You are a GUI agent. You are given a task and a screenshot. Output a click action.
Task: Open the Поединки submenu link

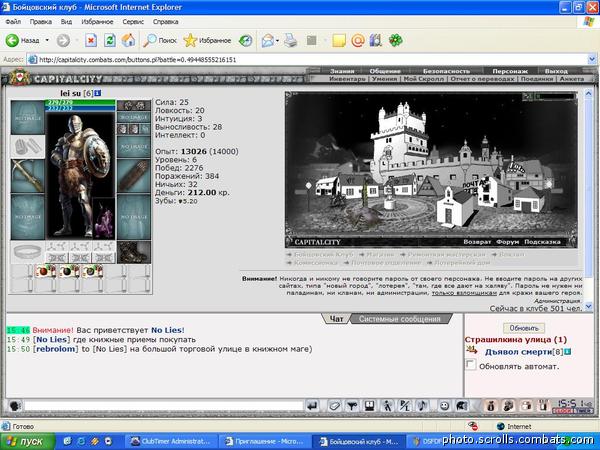537,78
